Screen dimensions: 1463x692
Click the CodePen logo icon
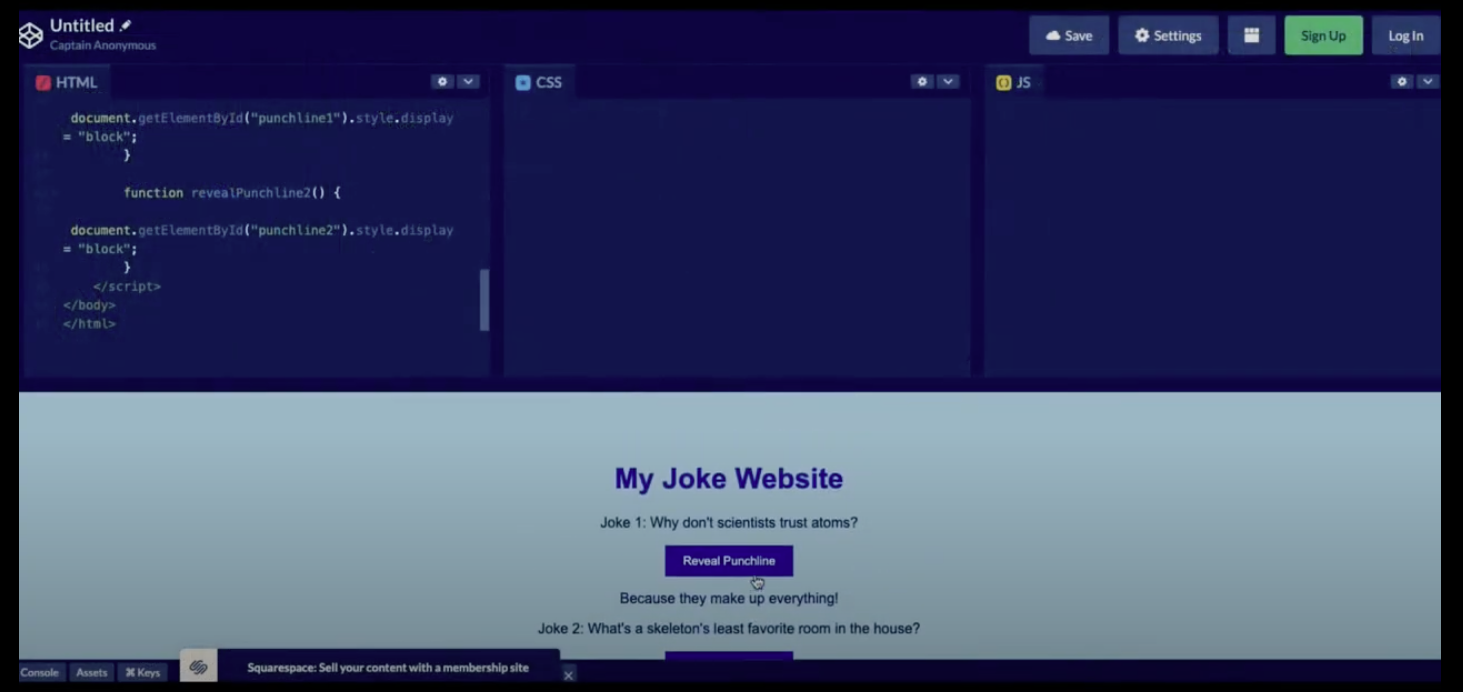31,35
